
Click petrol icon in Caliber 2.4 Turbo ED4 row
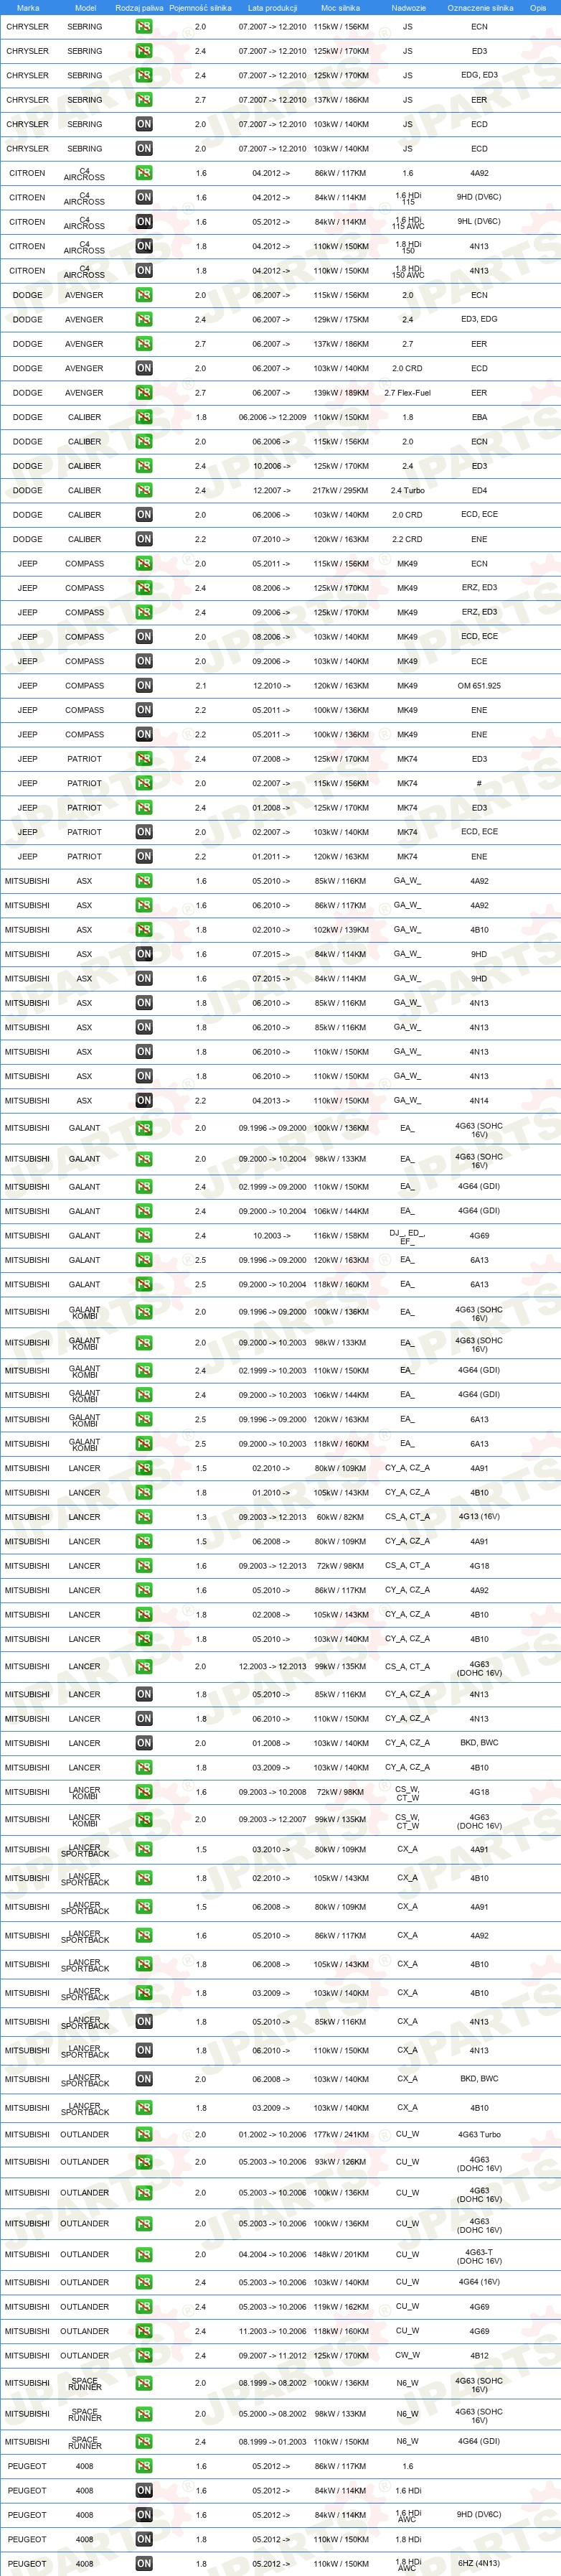click(x=144, y=490)
